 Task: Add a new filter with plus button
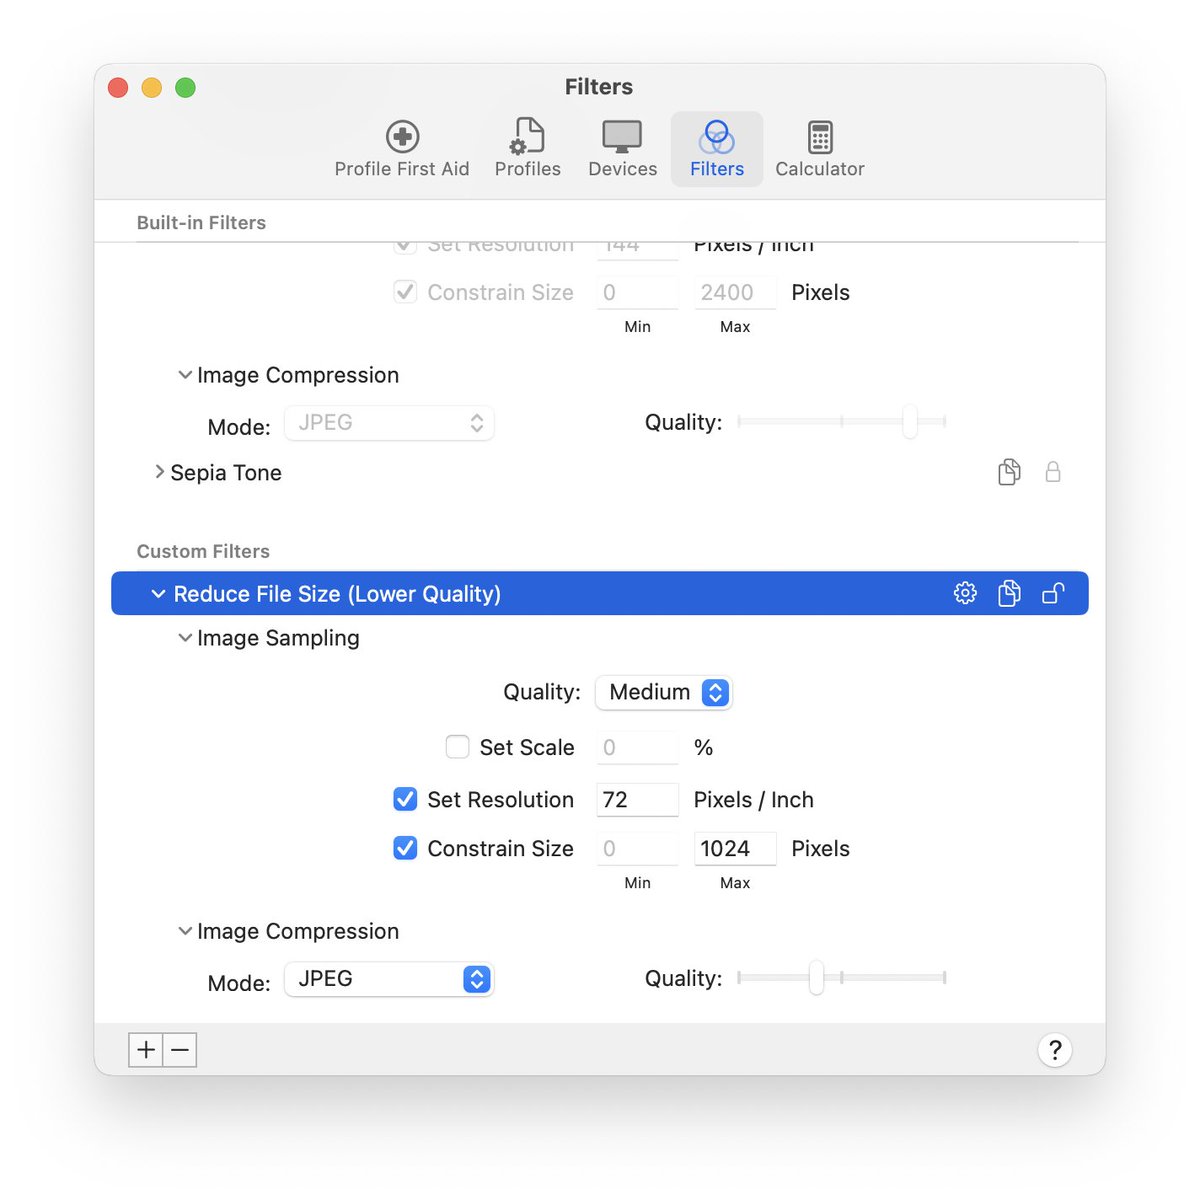146,1050
